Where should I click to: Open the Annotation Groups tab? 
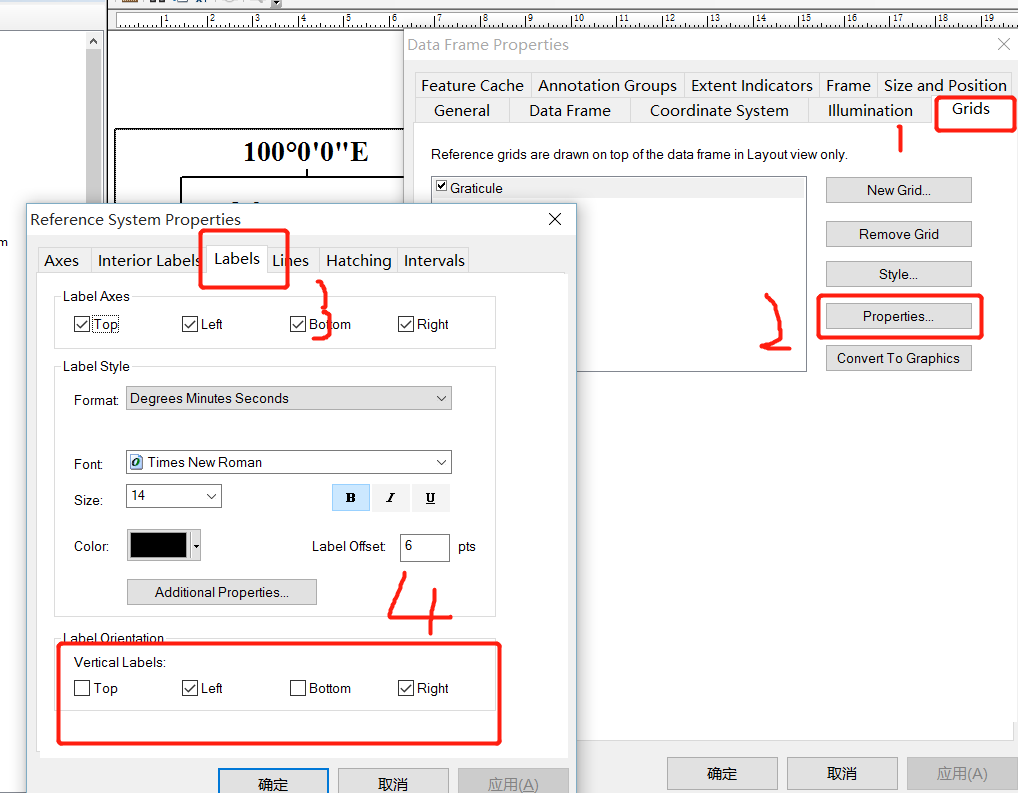click(x=607, y=86)
